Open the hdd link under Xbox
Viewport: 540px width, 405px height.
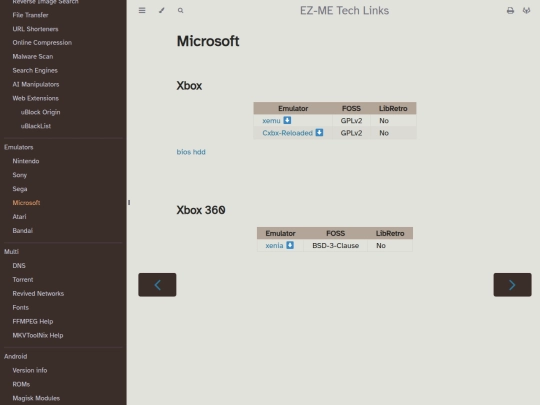pyautogui.click(x=199, y=152)
